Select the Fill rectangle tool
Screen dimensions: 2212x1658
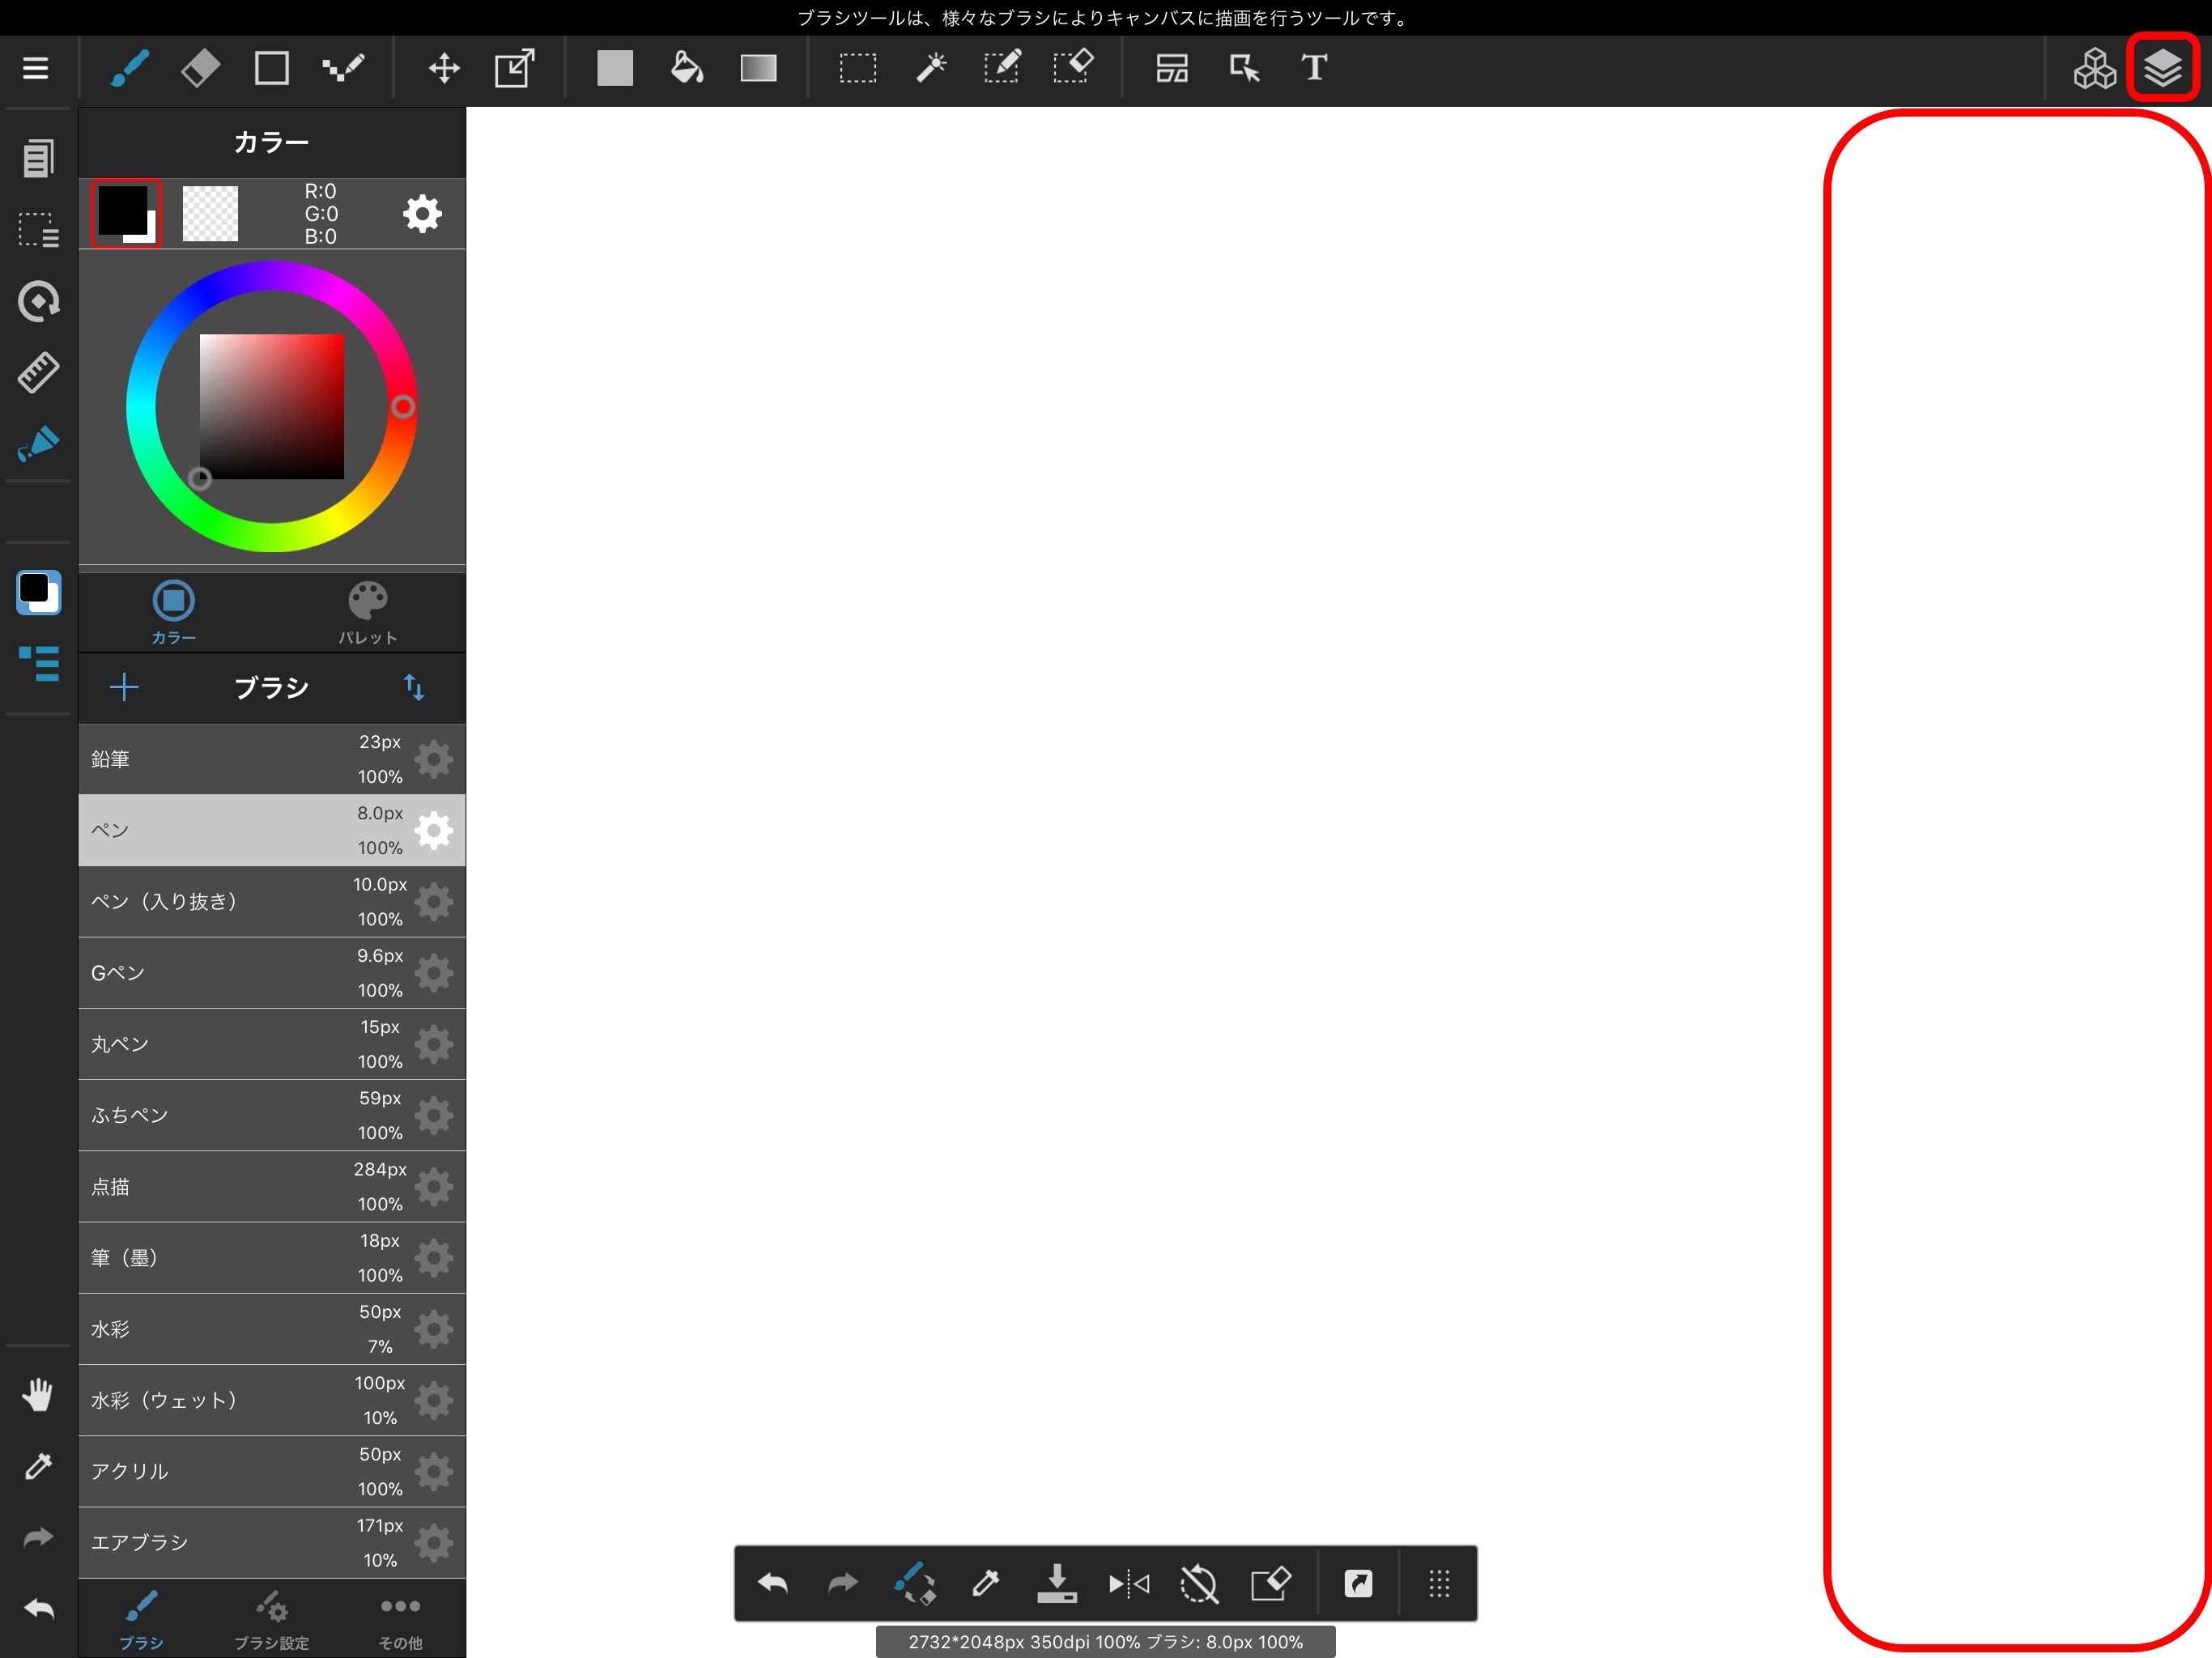point(615,68)
